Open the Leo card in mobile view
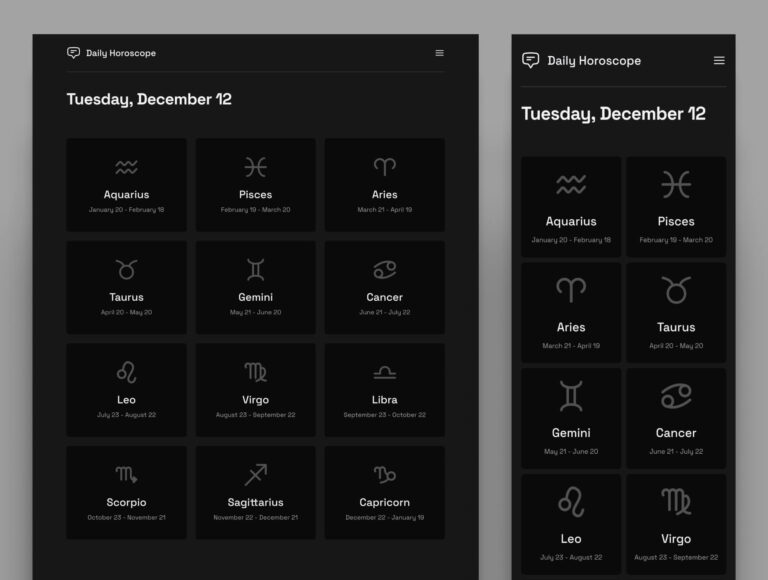Screen dimensions: 768x580 [571, 524]
